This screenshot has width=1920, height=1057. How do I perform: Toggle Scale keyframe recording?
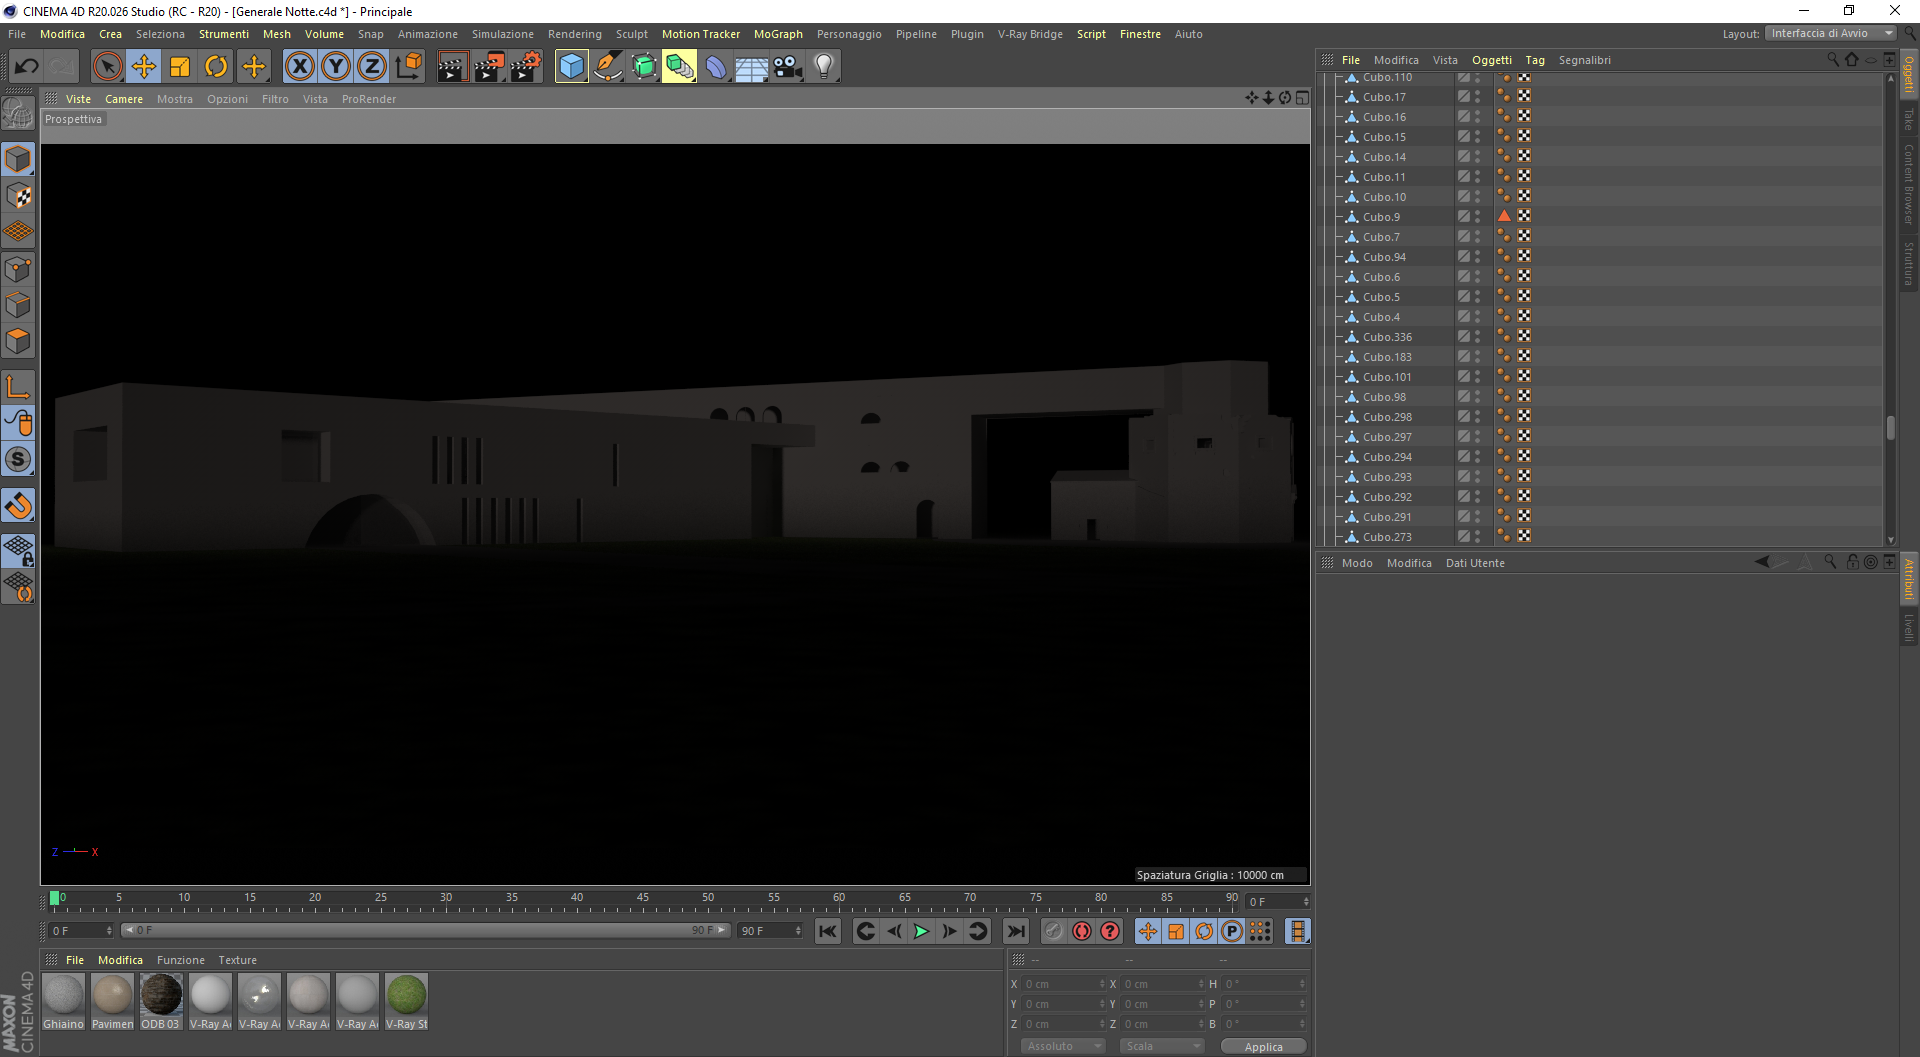pyautogui.click(x=1176, y=931)
